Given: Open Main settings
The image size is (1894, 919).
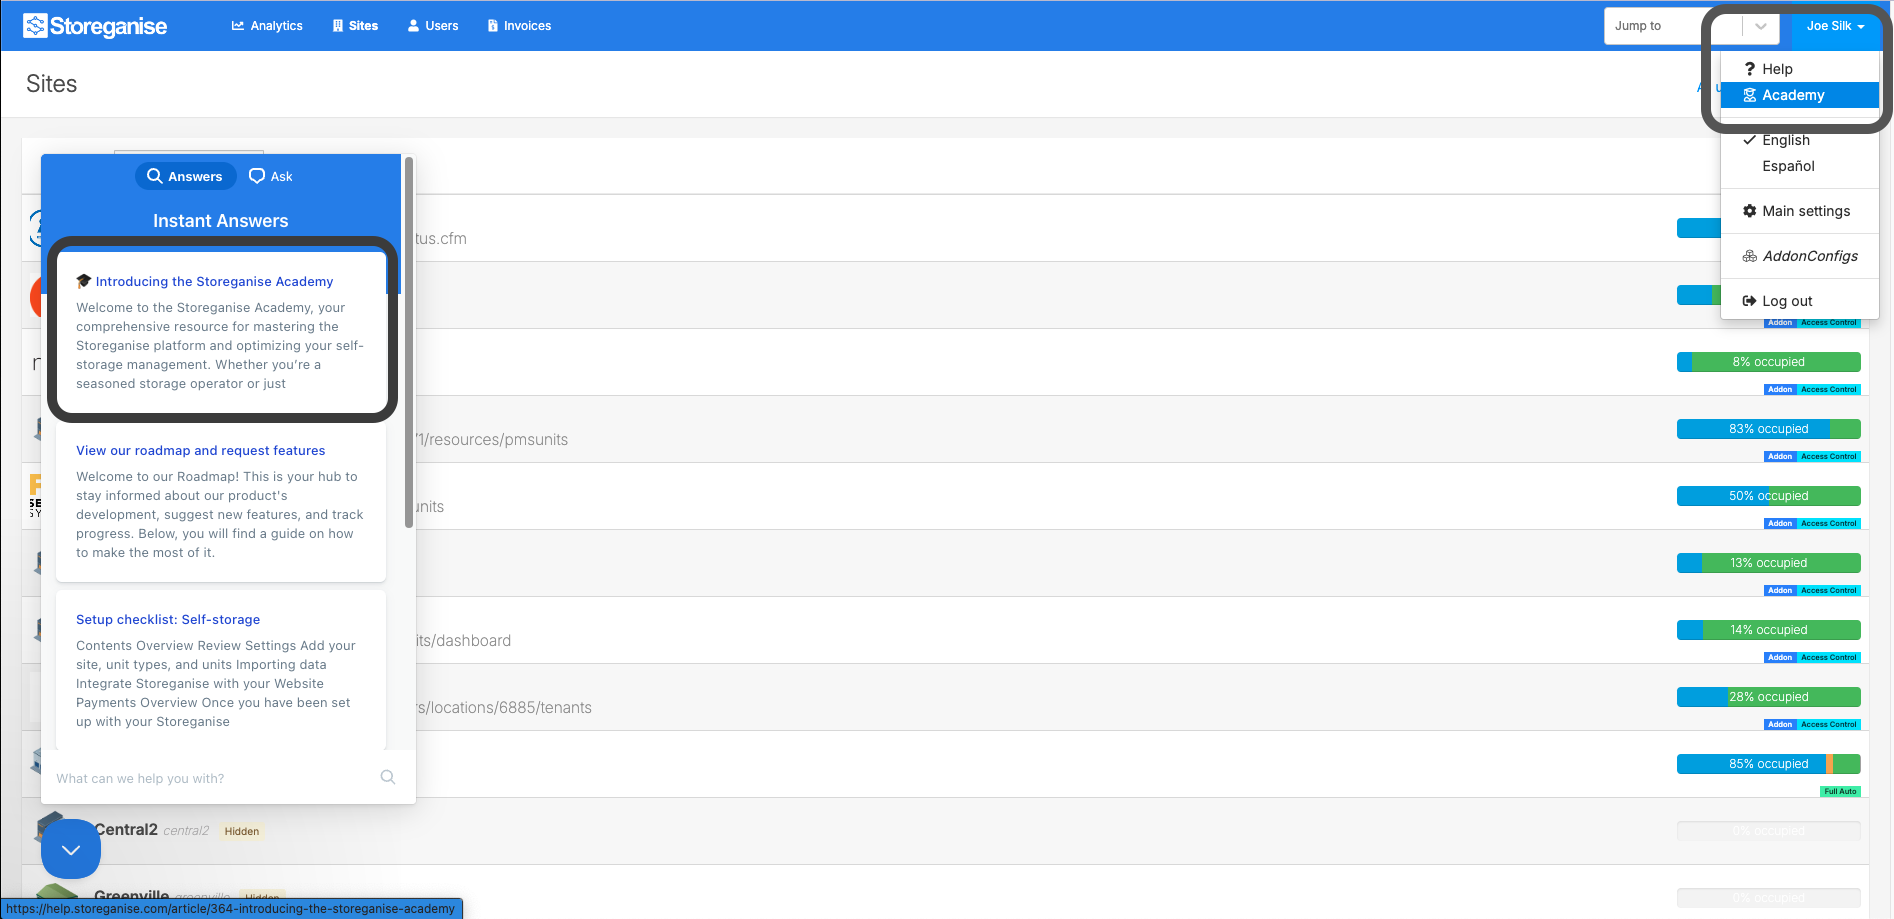Looking at the screenshot, I should [x=1800, y=211].
